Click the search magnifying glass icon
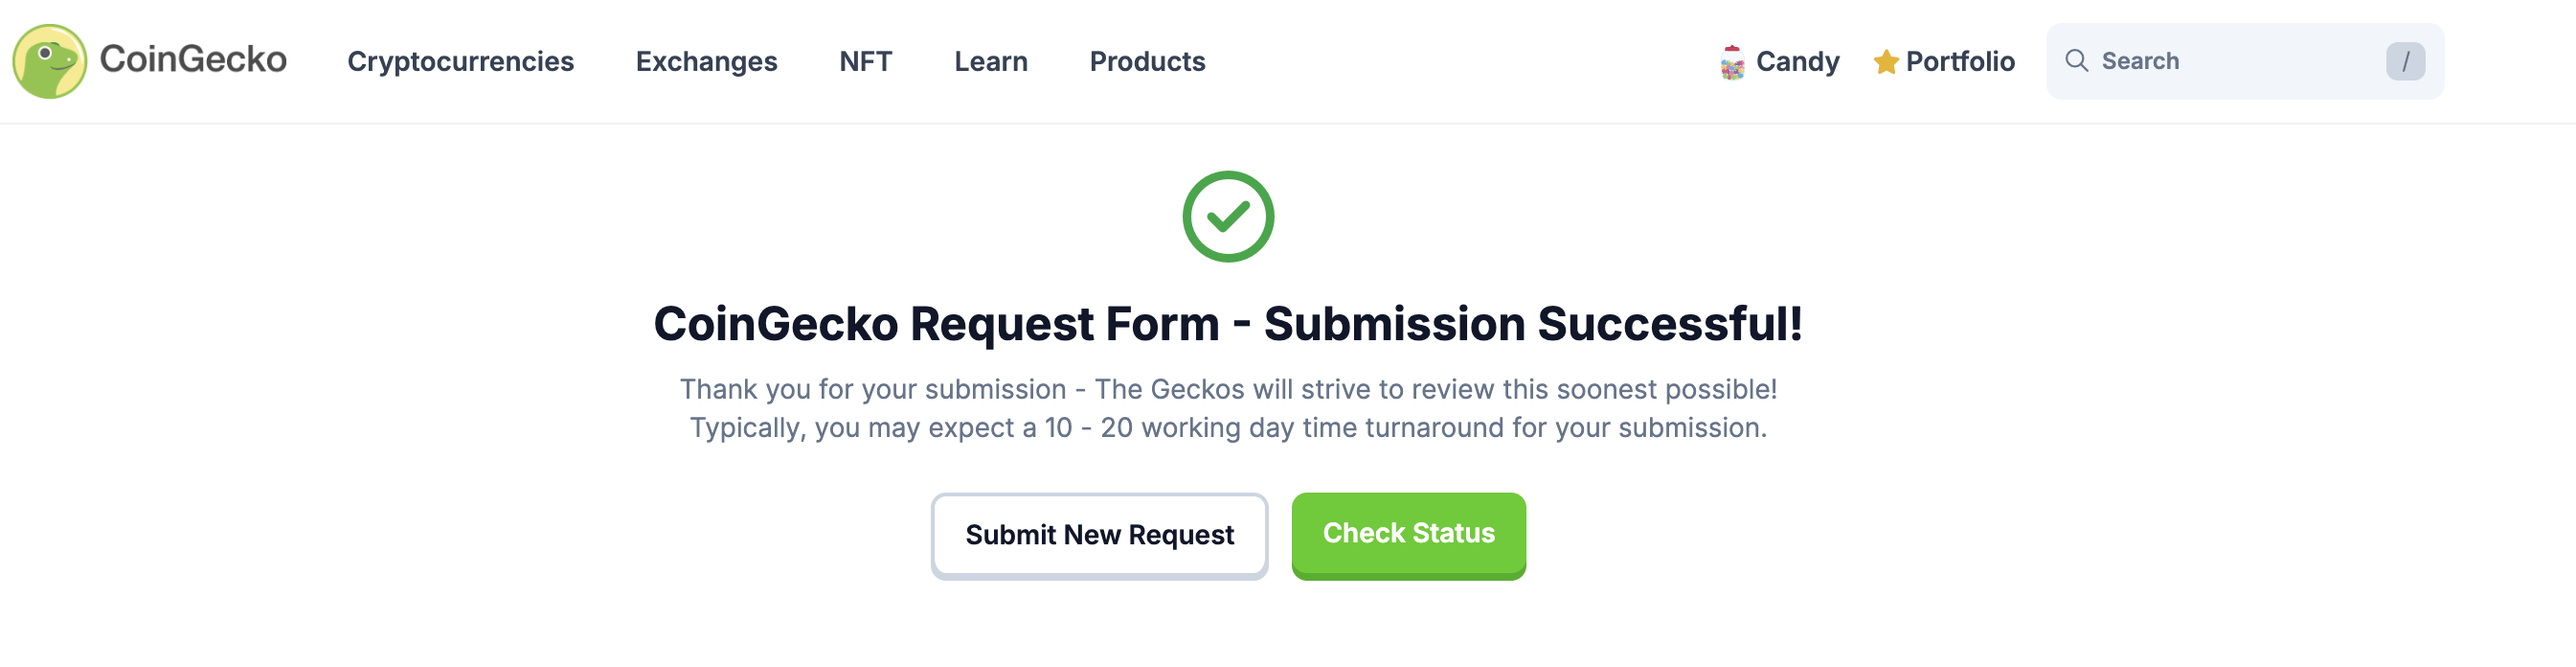 click(x=2077, y=61)
